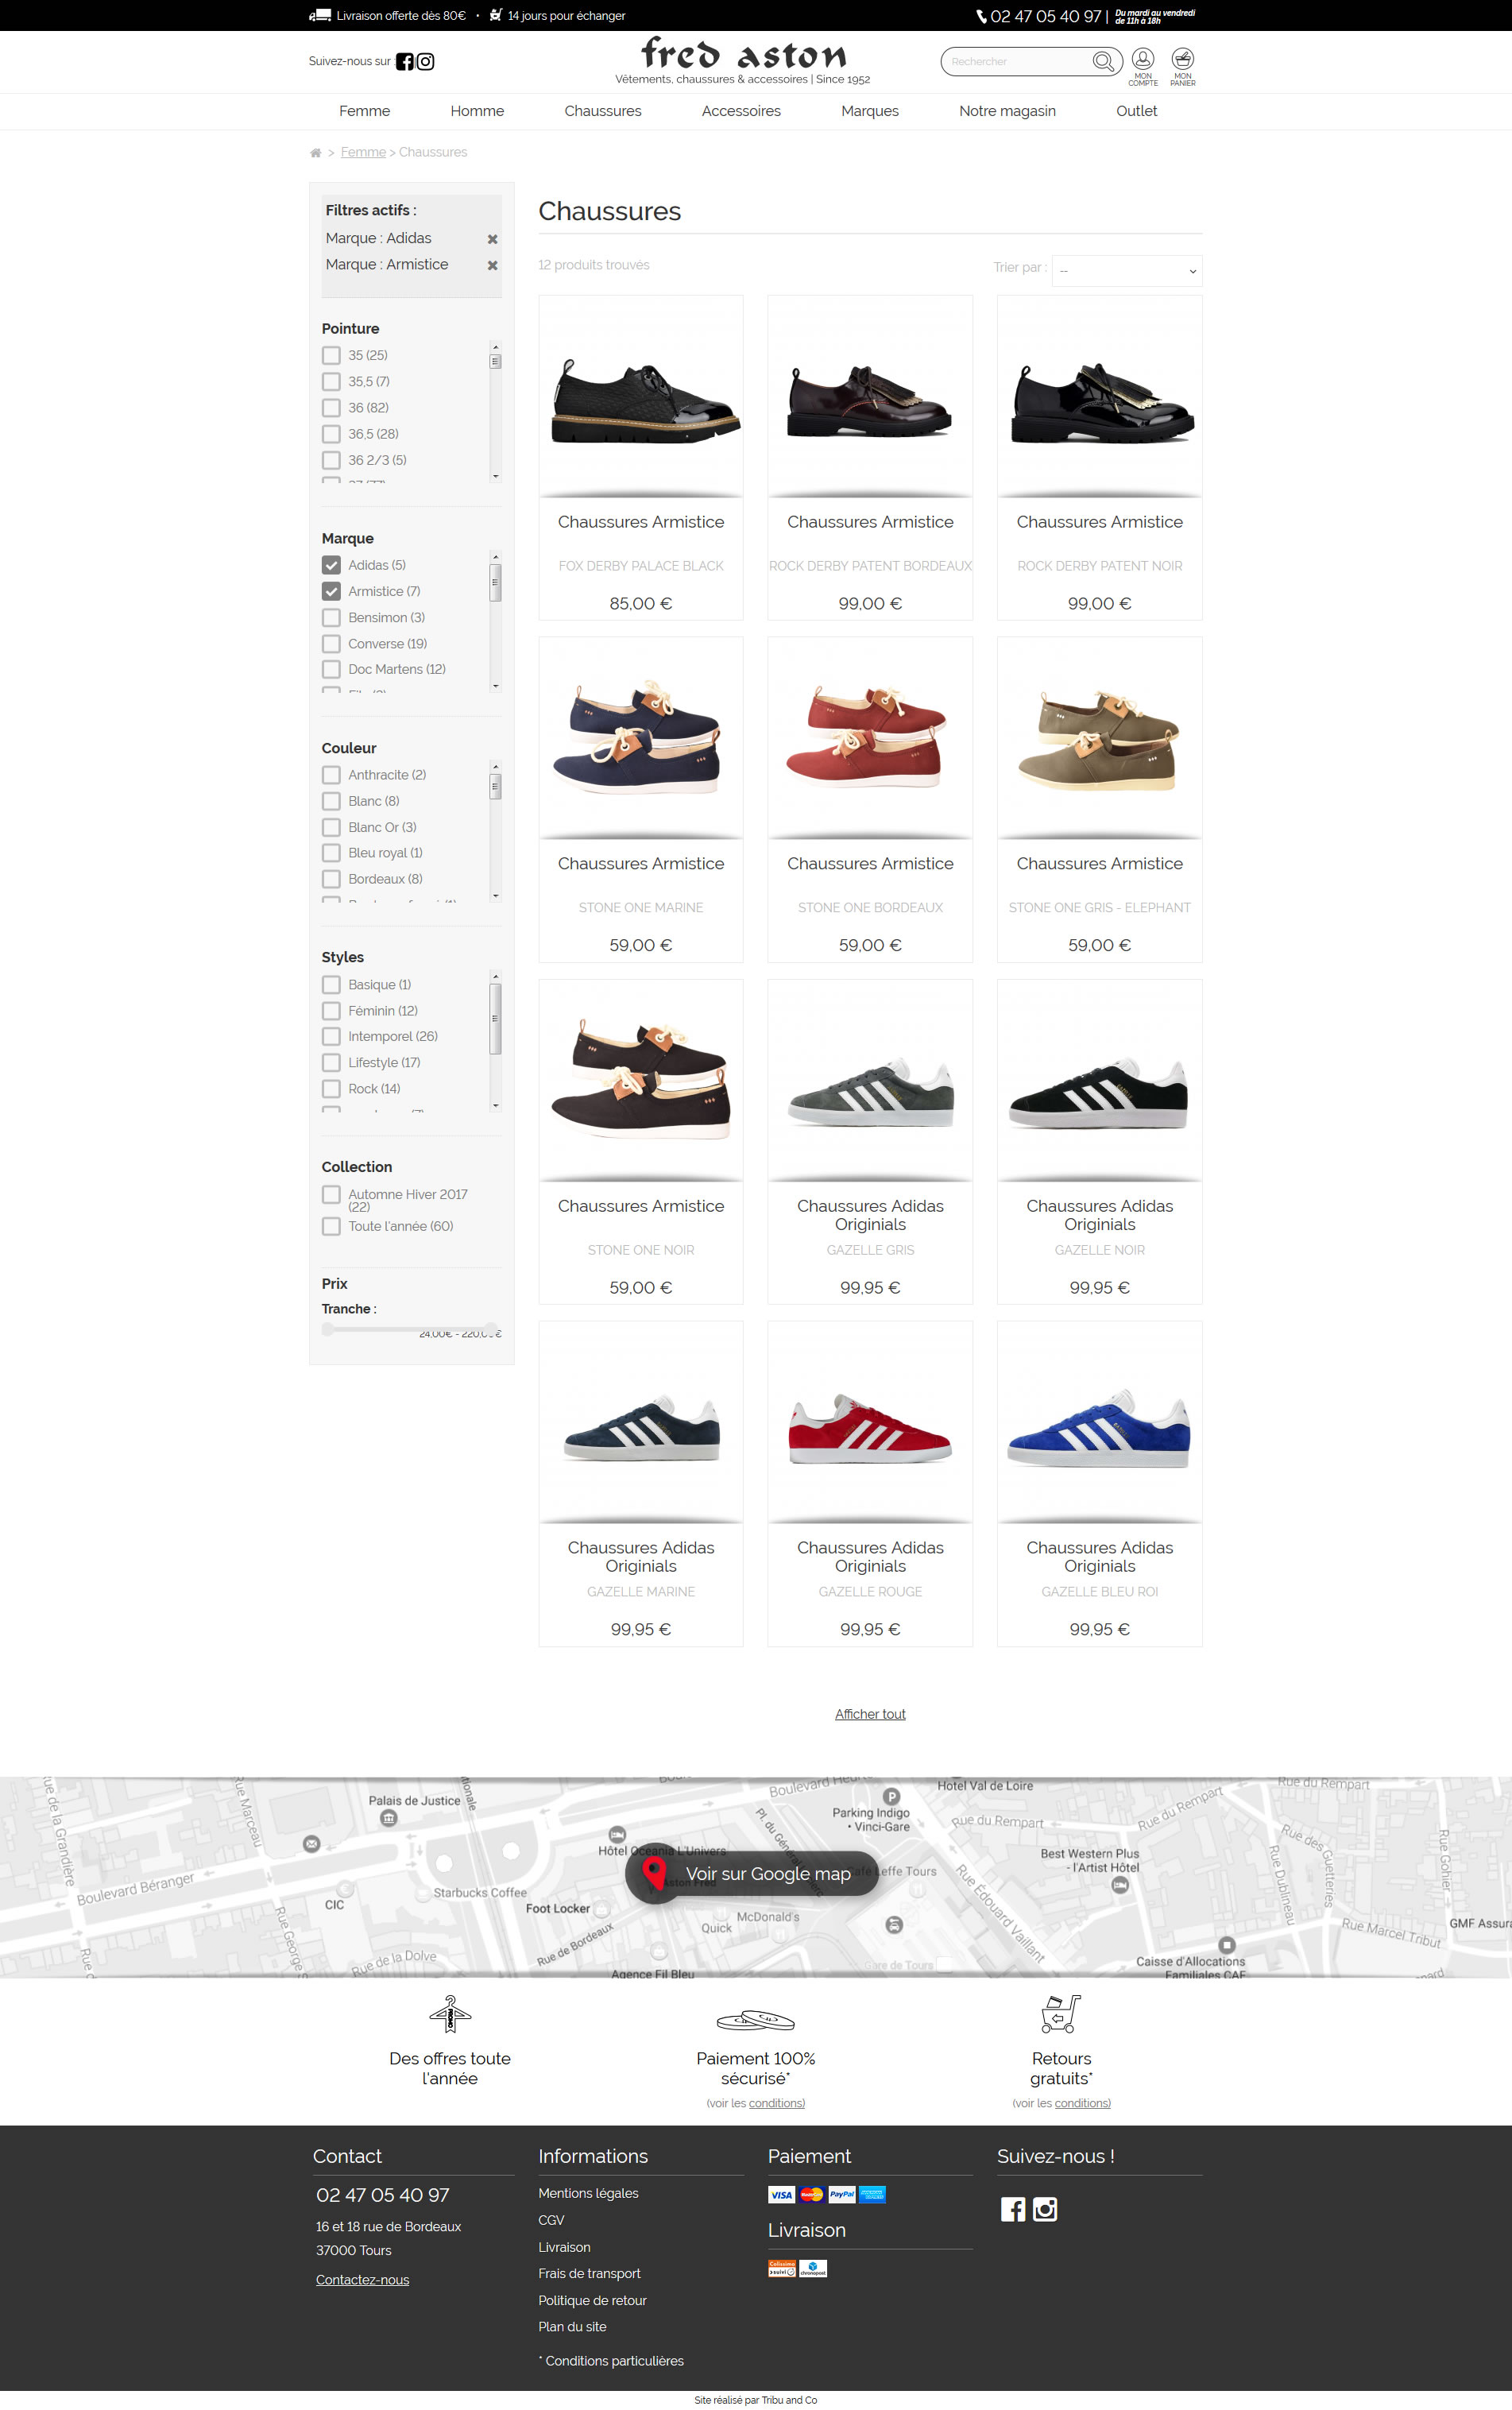The height and width of the screenshot is (2410, 1512).
Task: Remove the Marque : Adidas active filter
Action: 492,239
